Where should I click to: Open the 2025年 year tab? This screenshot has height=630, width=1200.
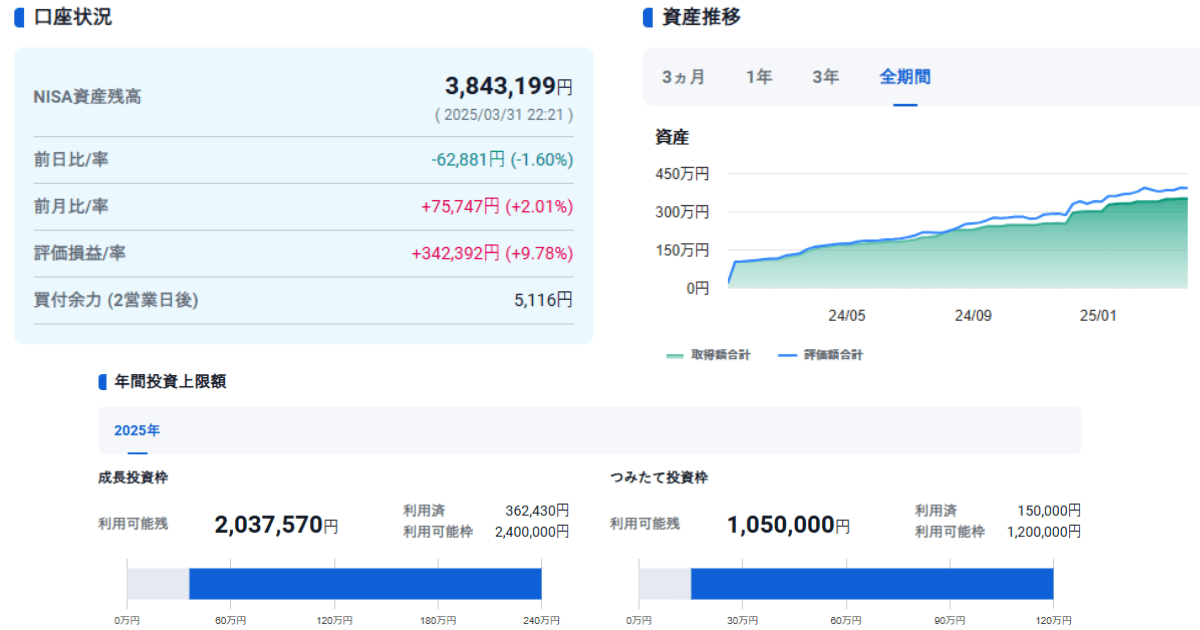[x=137, y=431]
